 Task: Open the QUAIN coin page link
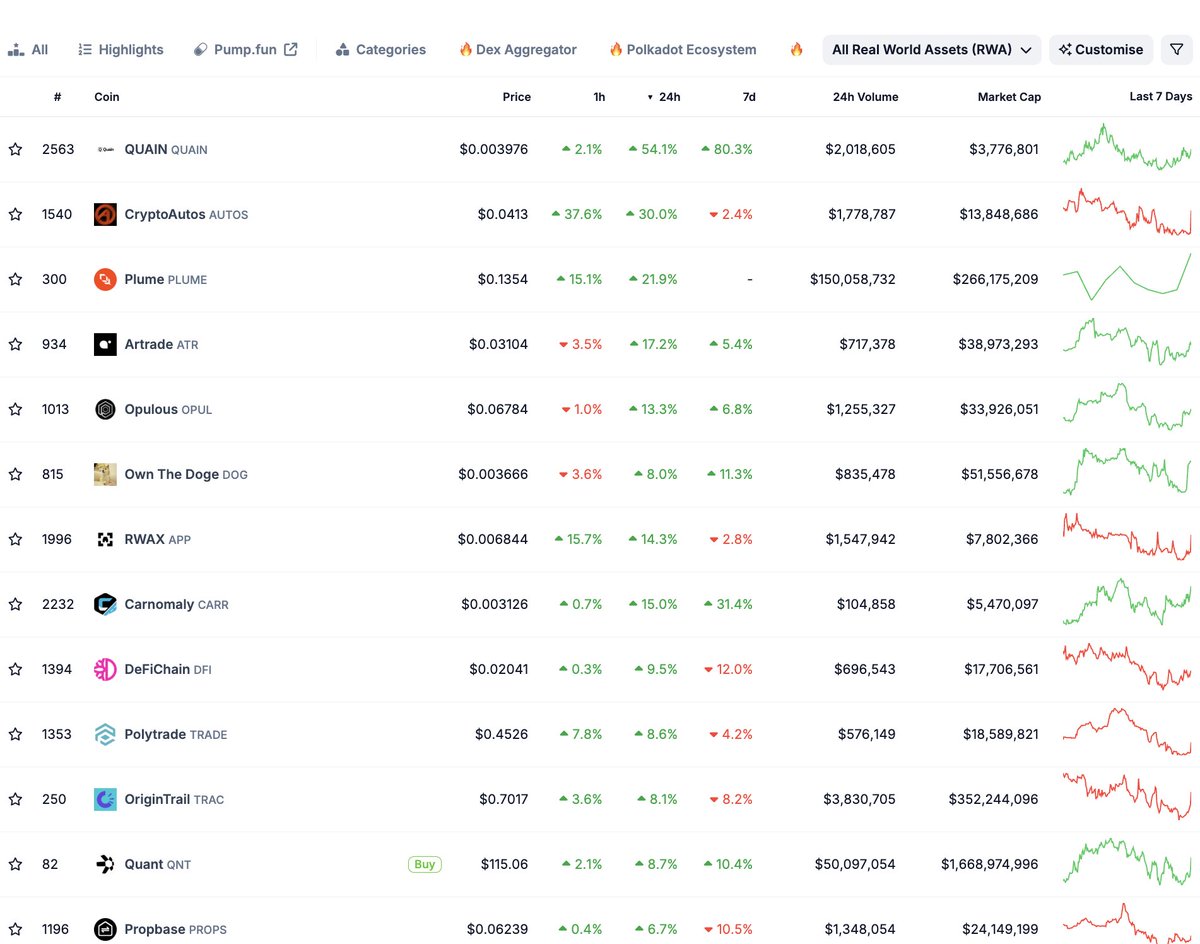point(166,149)
